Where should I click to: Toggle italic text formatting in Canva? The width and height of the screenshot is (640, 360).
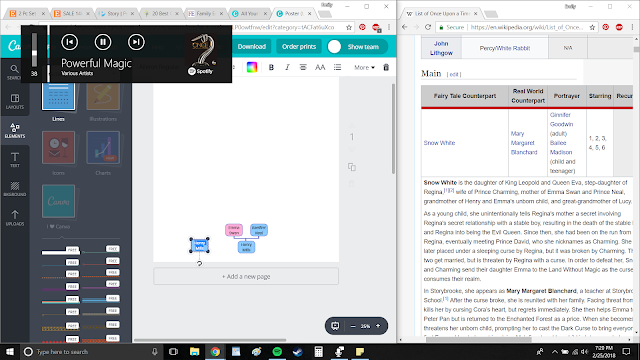tap(287, 67)
